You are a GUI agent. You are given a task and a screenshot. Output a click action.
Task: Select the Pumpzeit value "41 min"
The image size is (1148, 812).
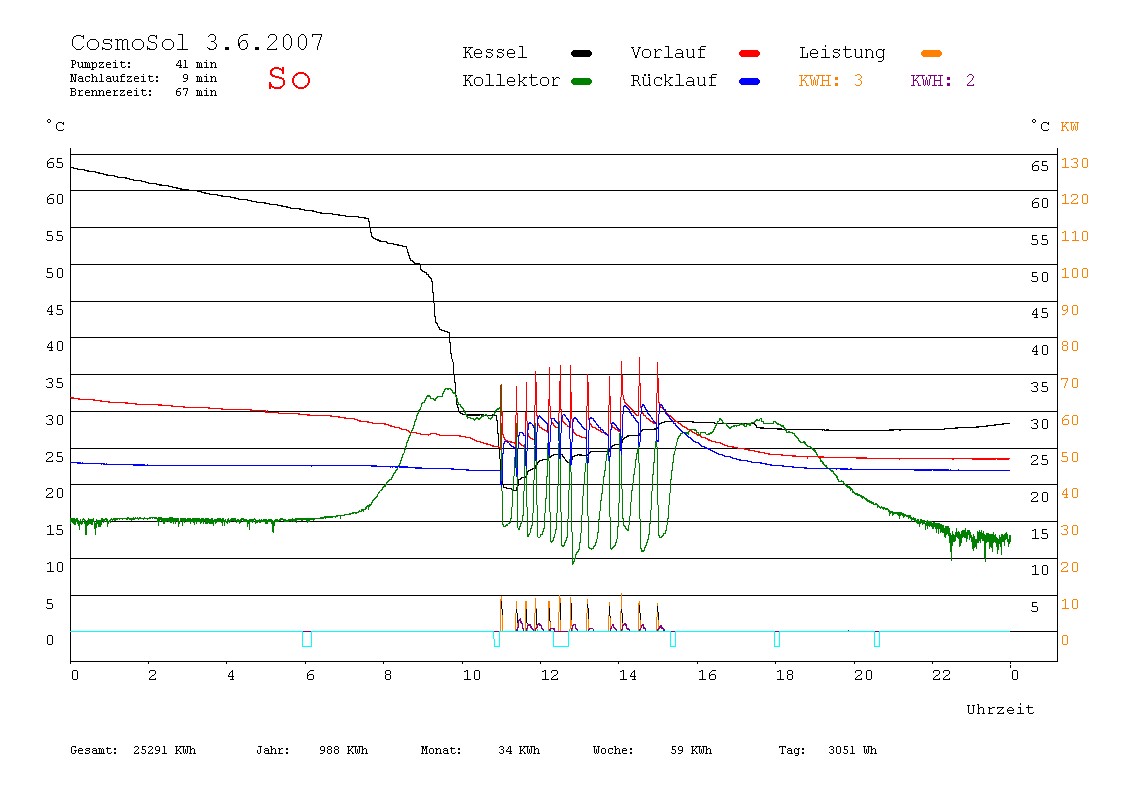(x=195, y=64)
